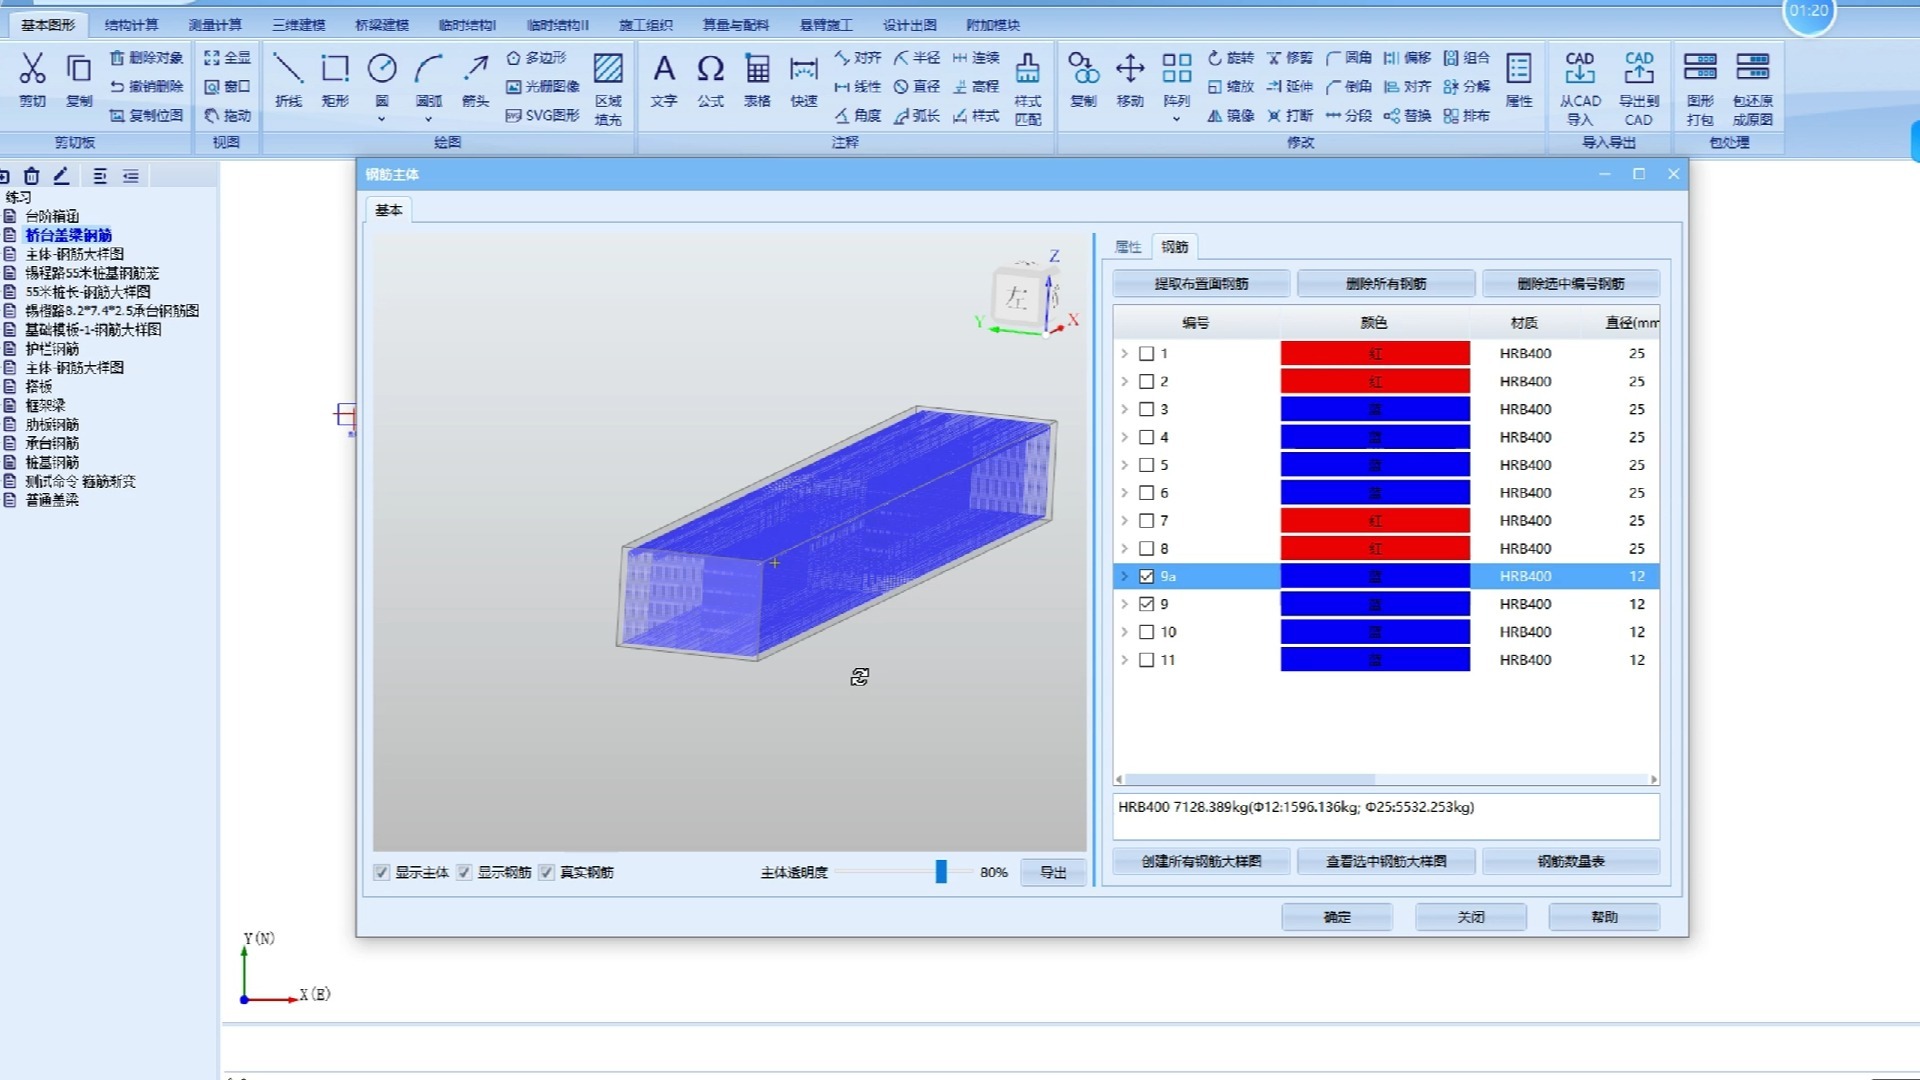Click the 创建所有钢筋大样图 button
The width and height of the screenshot is (1920, 1080).
pyautogui.click(x=1201, y=861)
